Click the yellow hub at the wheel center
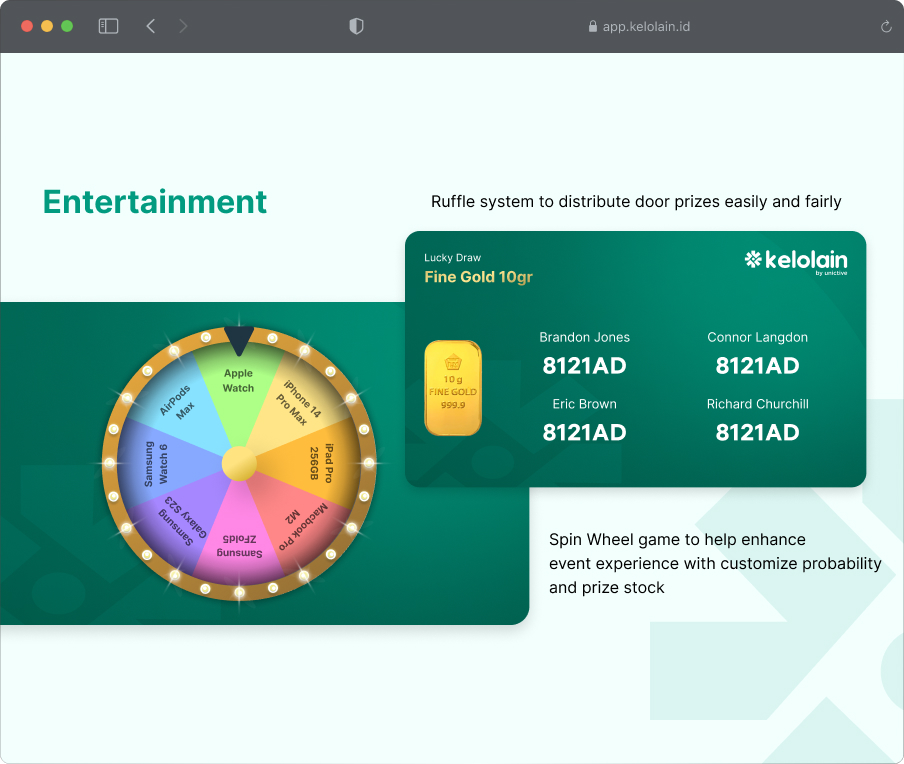Screen dimensions: 904x764 click(x=239, y=463)
